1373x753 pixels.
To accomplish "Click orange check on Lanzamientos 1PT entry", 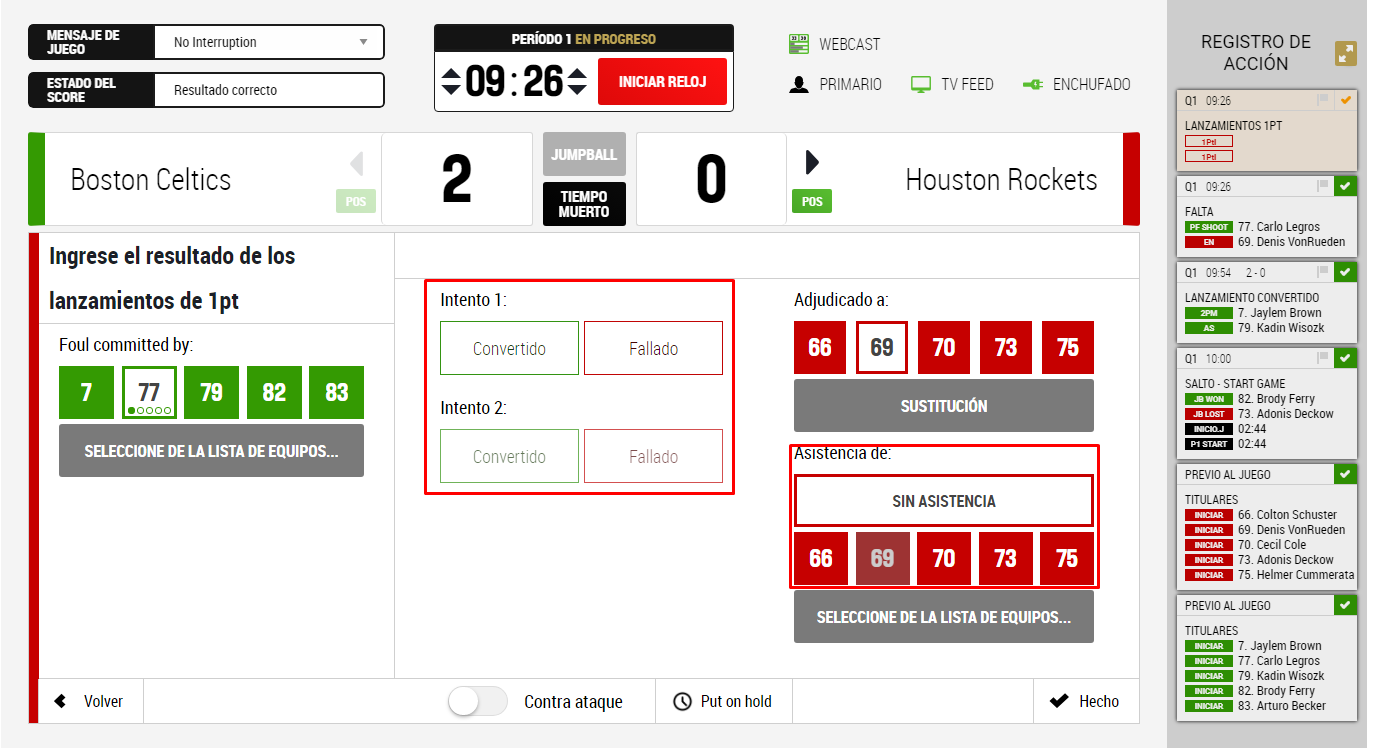I will (x=1346, y=100).
